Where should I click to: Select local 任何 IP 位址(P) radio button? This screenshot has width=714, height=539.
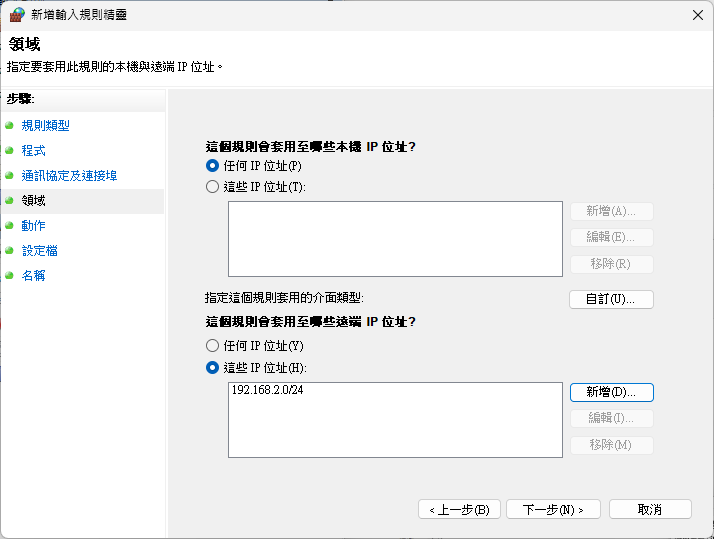pos(212,166)
